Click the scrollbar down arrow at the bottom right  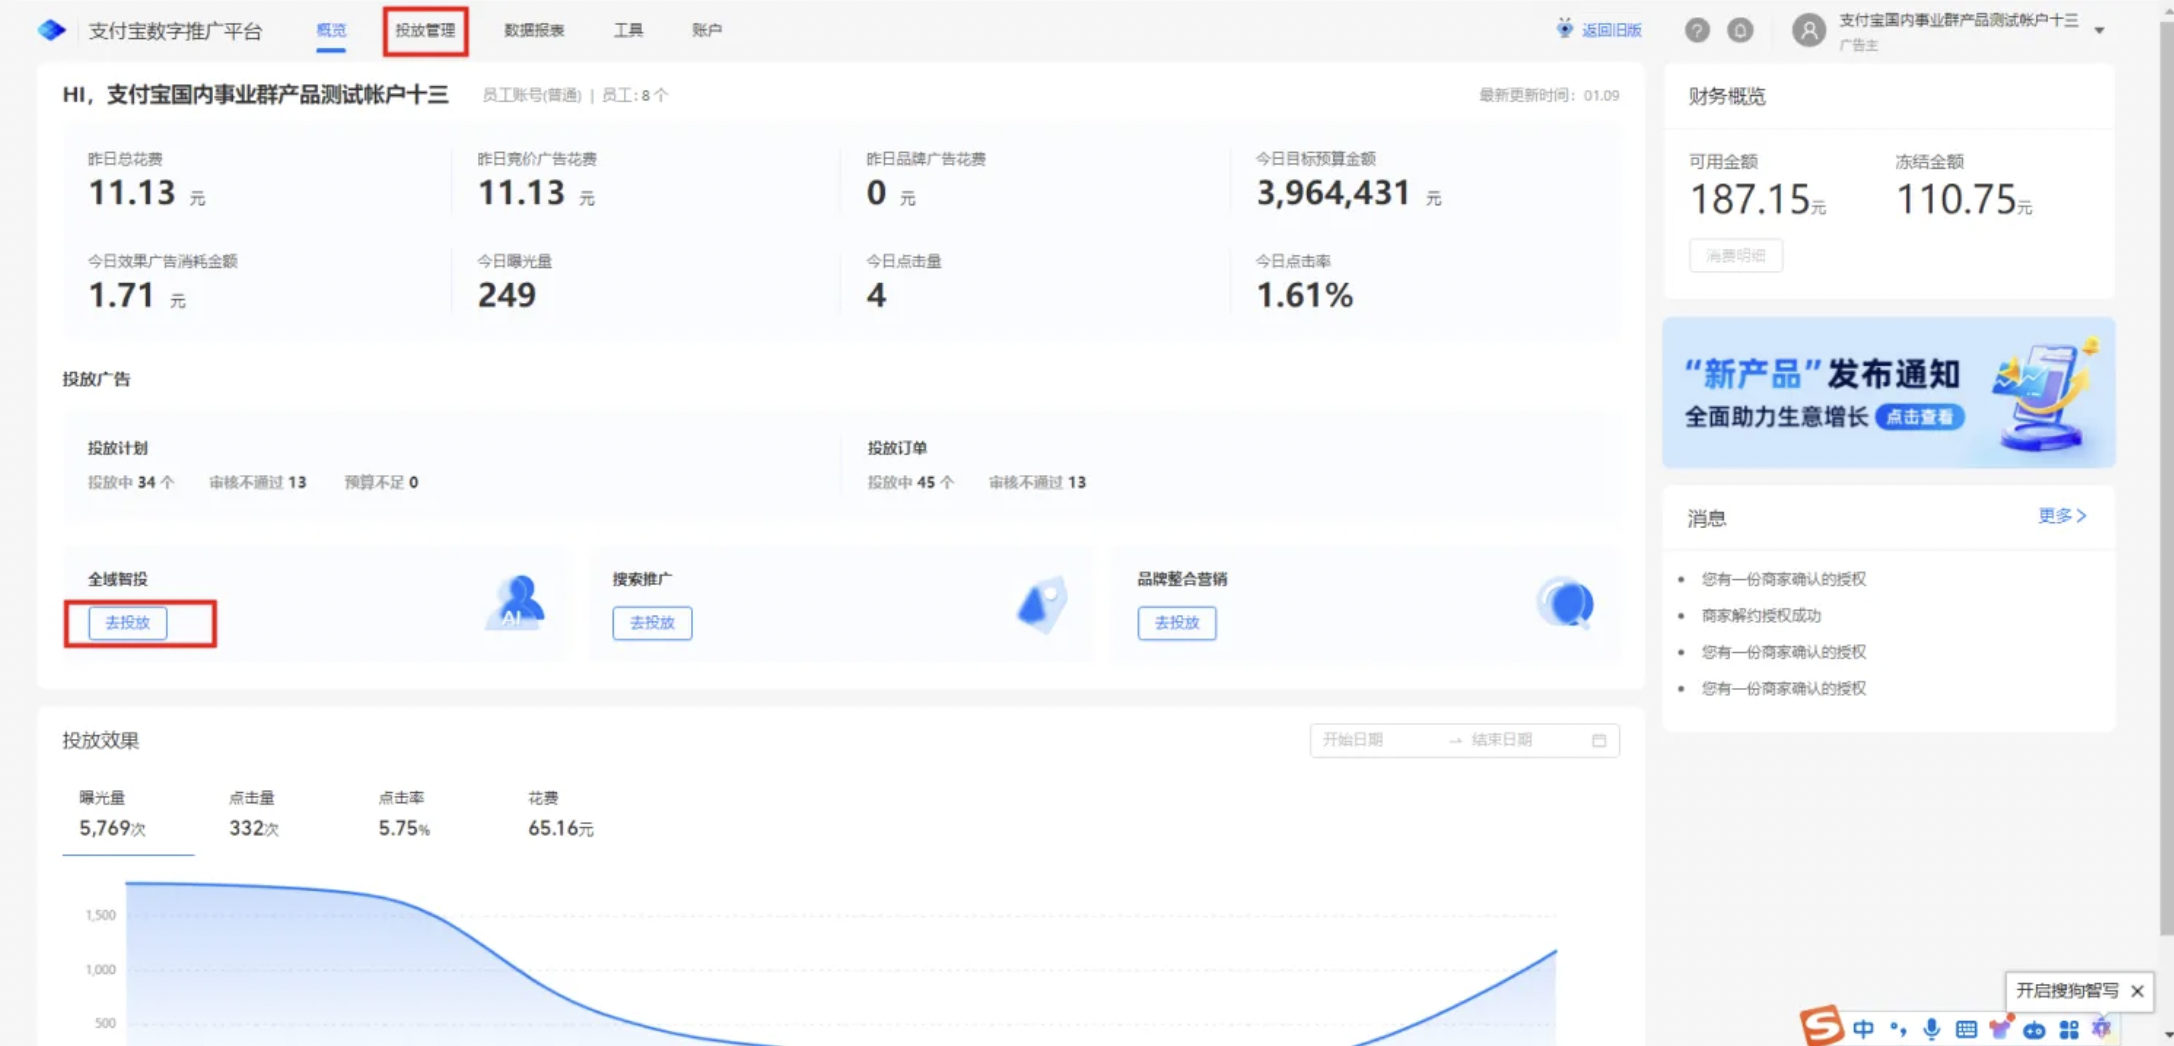tap(2166, 1036)
